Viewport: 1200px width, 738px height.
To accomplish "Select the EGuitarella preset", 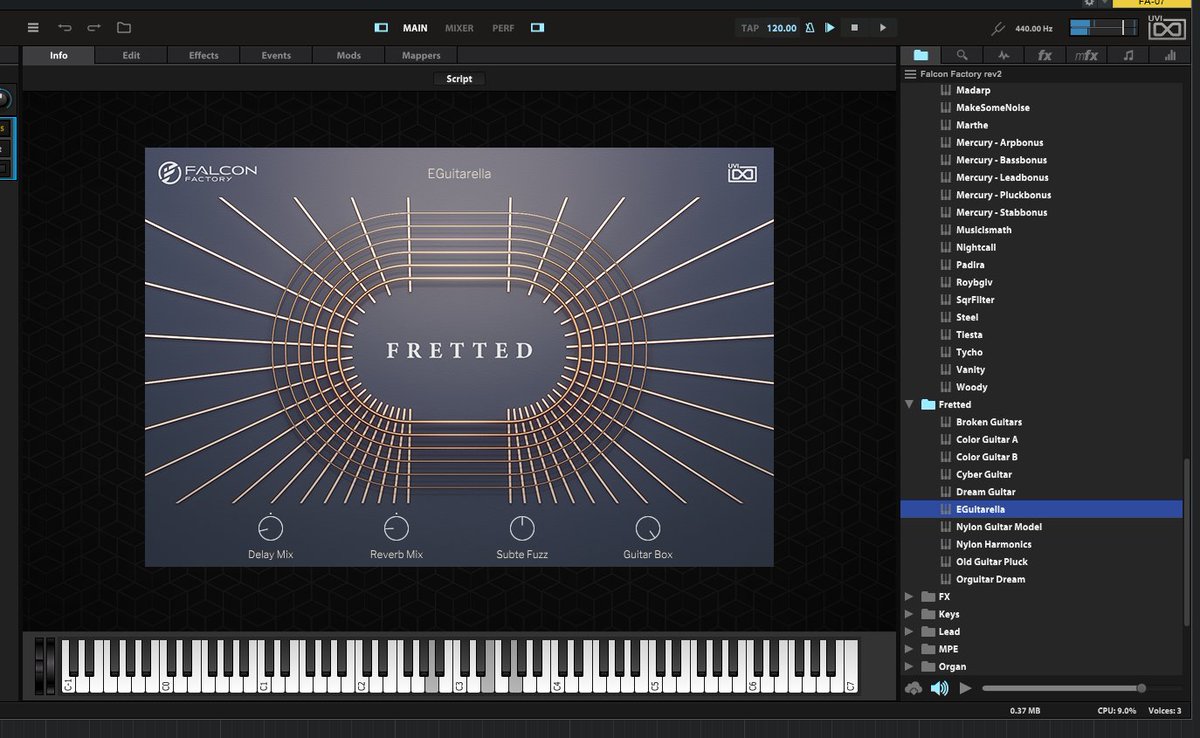I will click(1041, 509).
